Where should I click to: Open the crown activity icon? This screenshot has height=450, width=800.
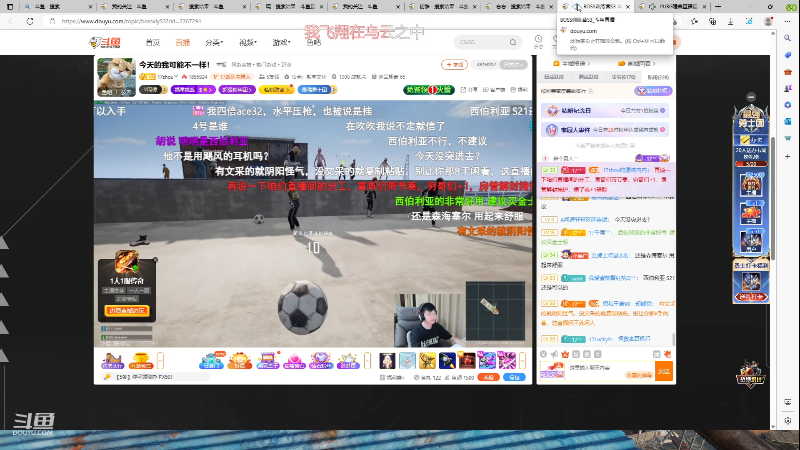click(348, 361)
